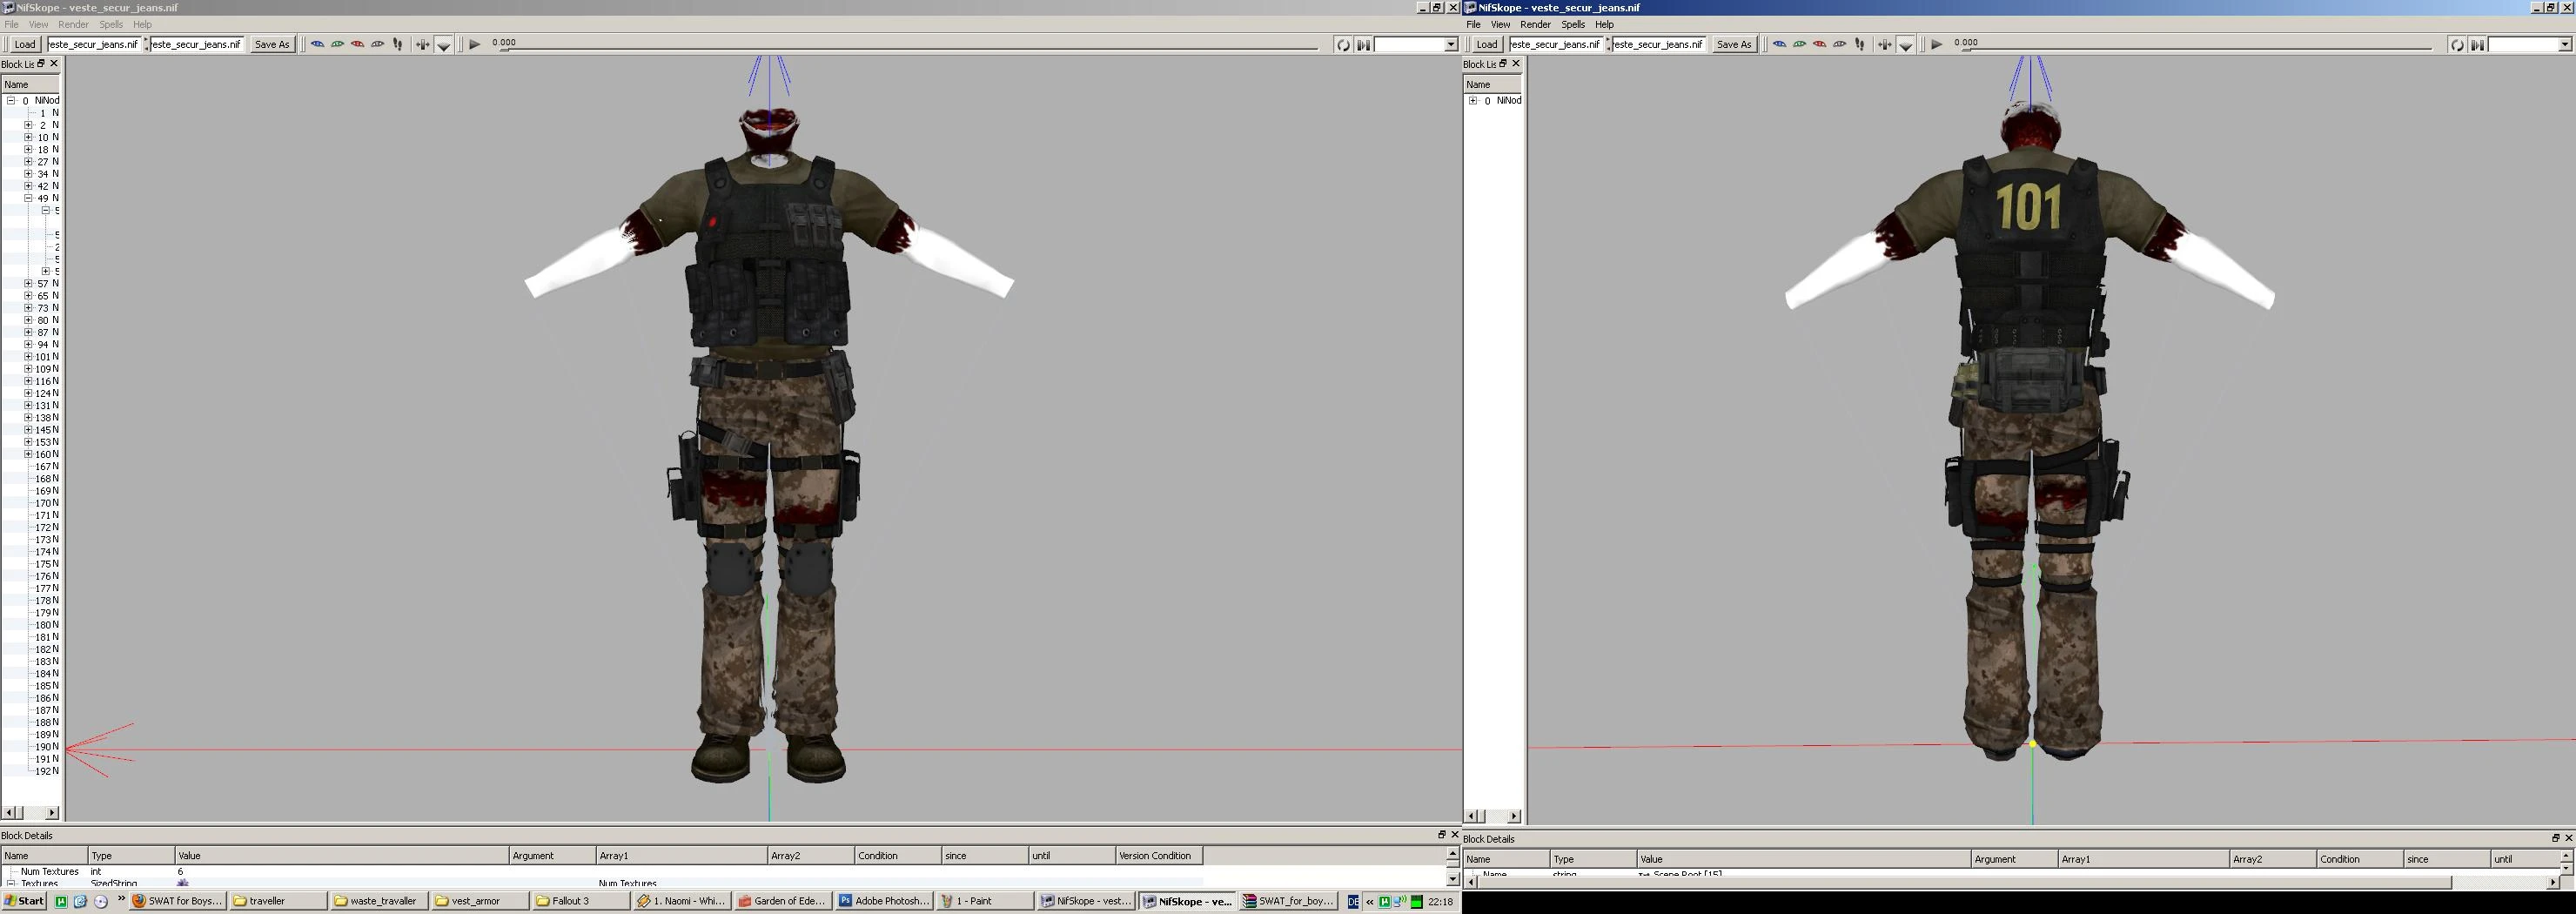2576x914 pixels.
Task: Open View menu in the right NifSkope window
Action: [x=1500, y=24]
